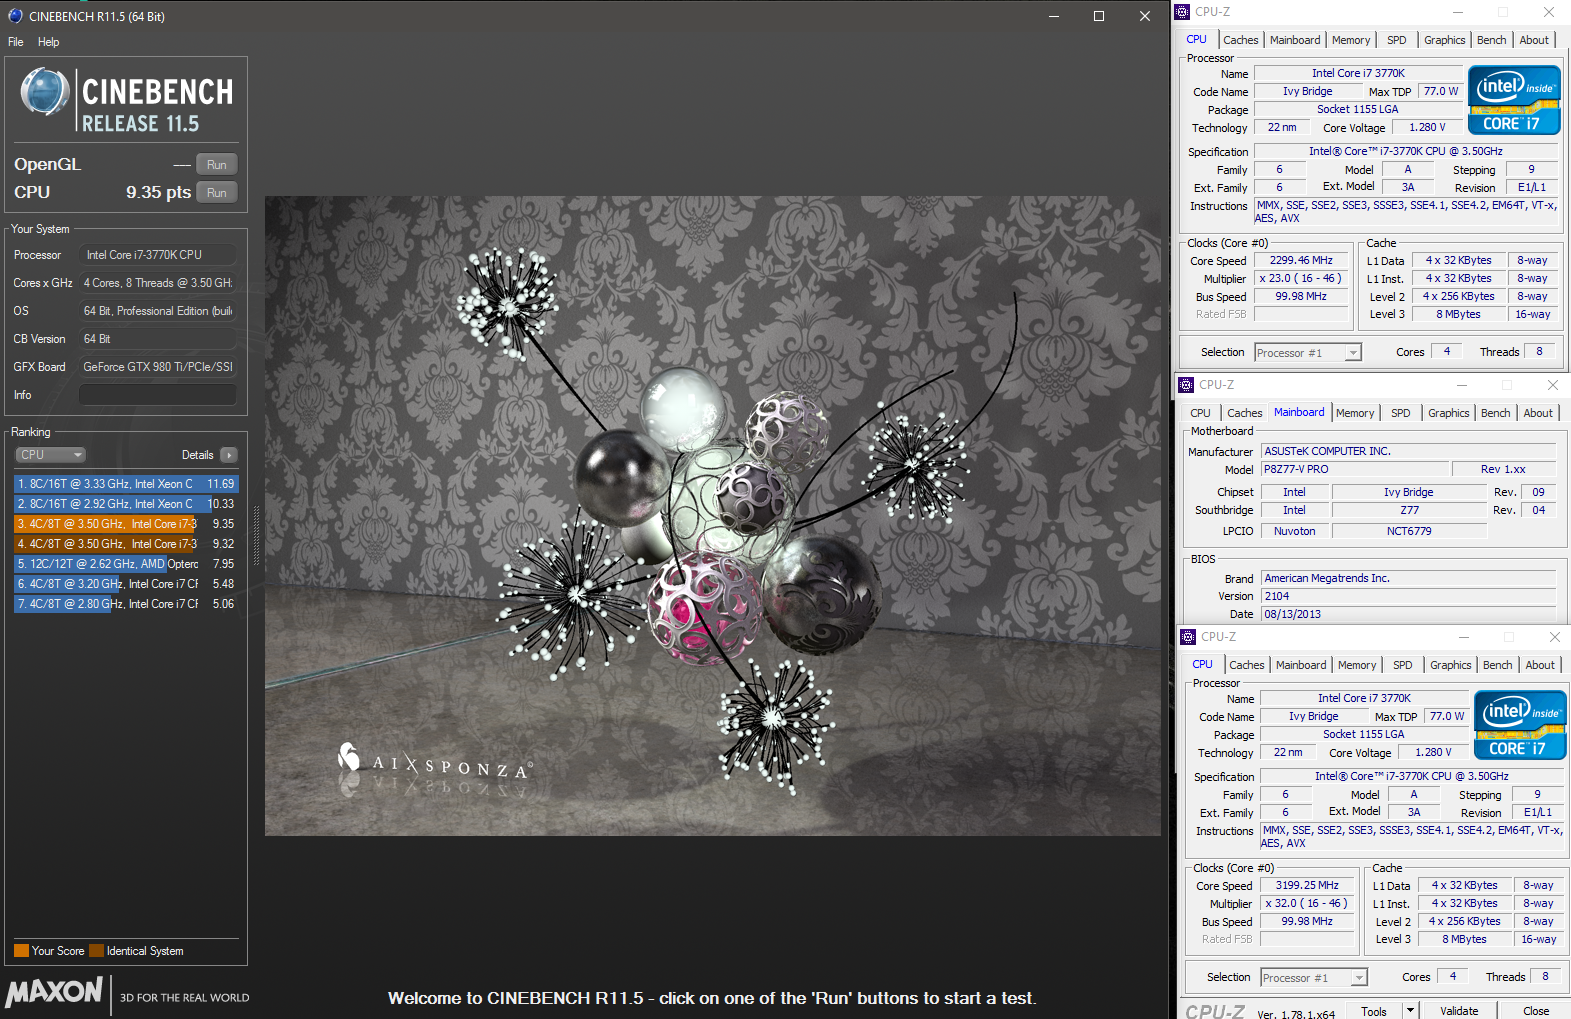Open Memory tab in topmost CPU-Z window
The image size is (1571, 1019).
[x=1351, y=40]
